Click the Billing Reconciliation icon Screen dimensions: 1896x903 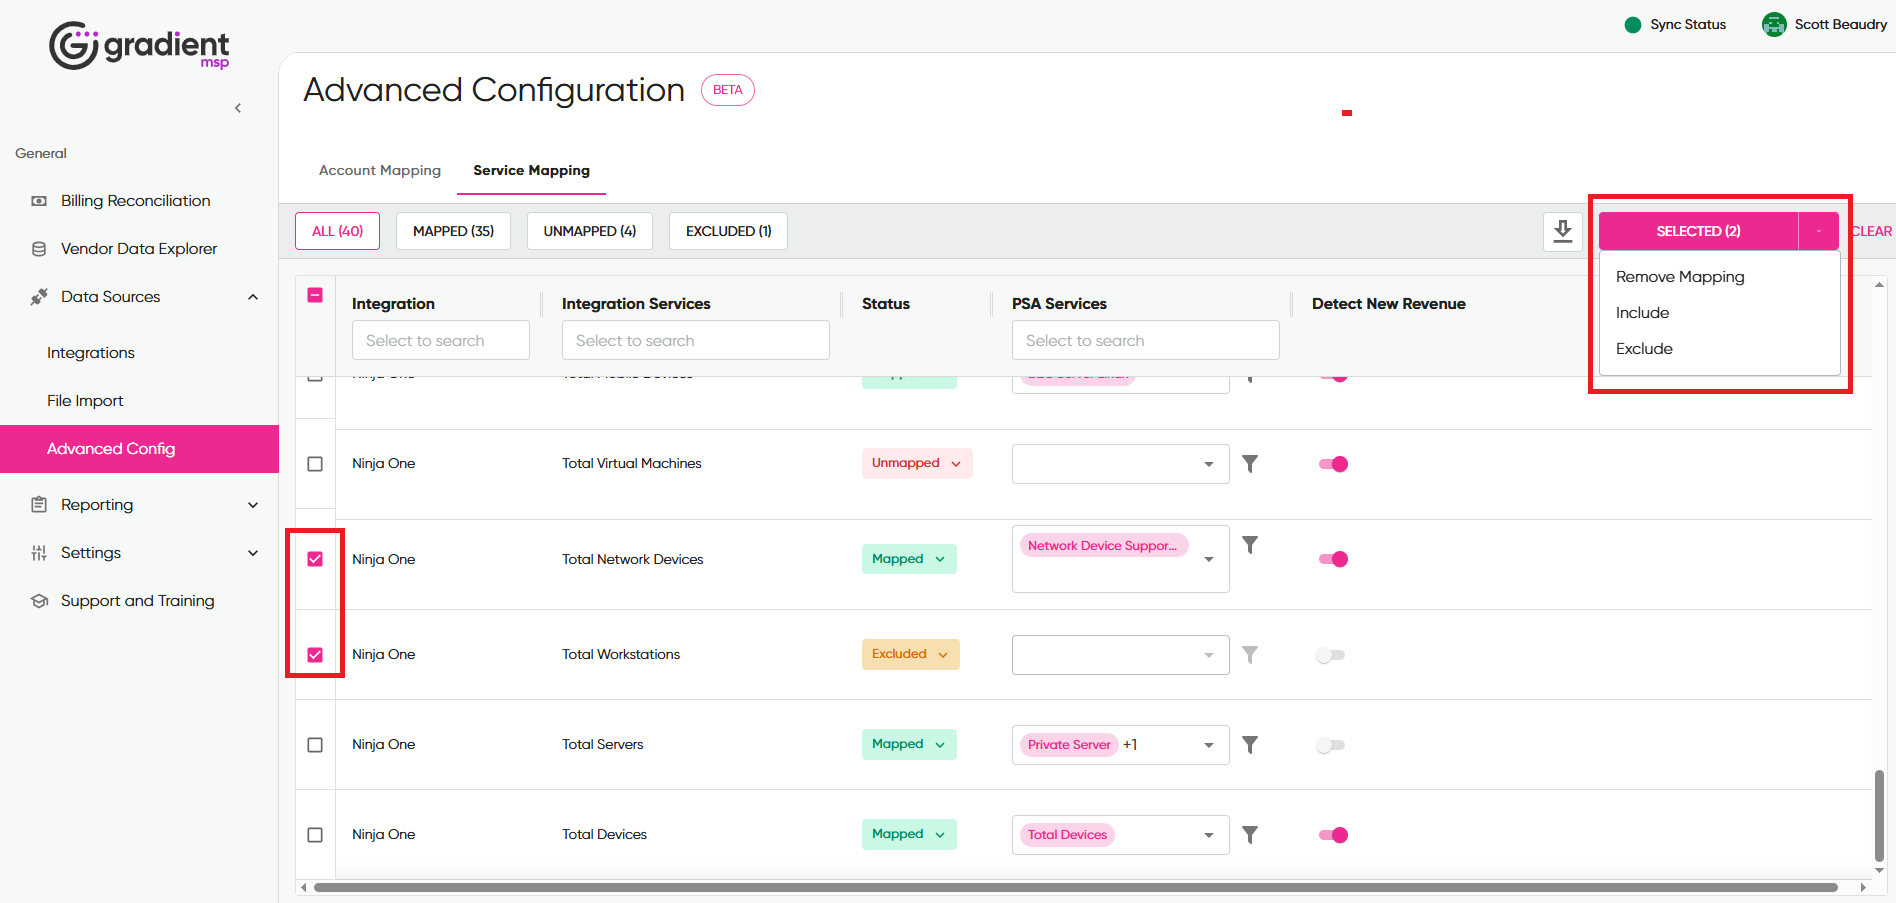(39, 201)
